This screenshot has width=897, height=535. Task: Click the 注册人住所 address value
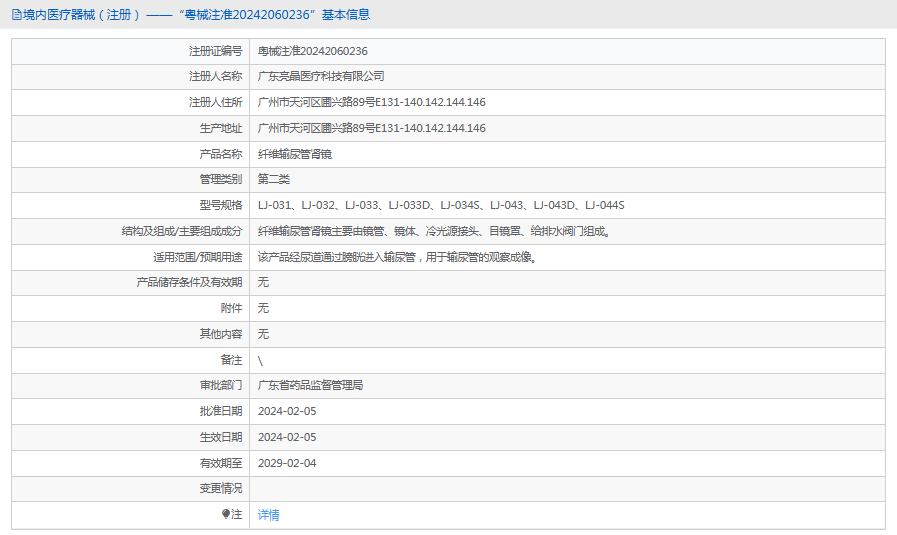pos(371,102)
